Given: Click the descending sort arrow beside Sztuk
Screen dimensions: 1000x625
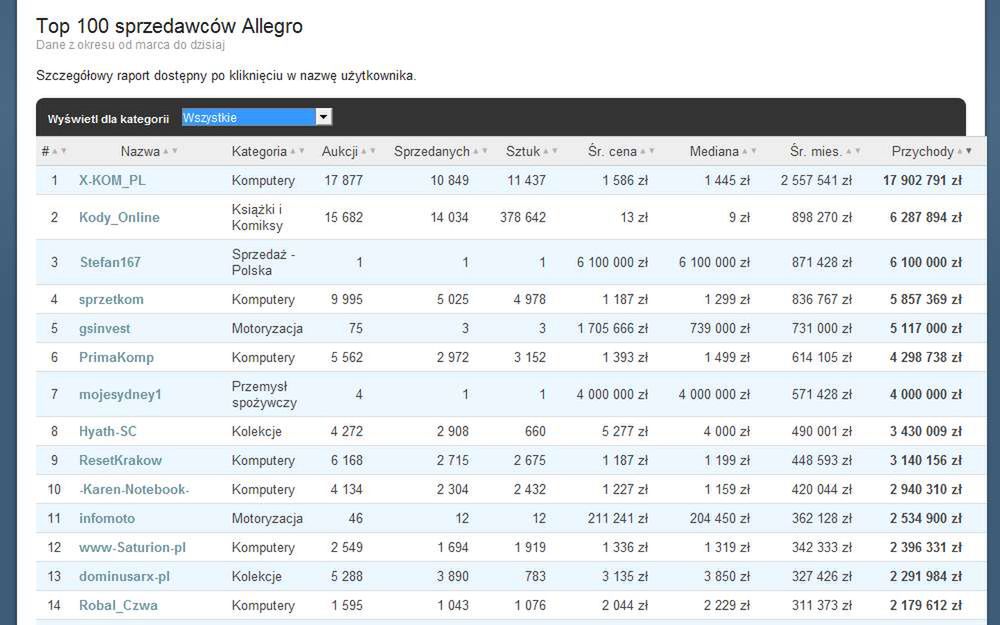Looking at the screenshot, I should click(x=555, y=152).
